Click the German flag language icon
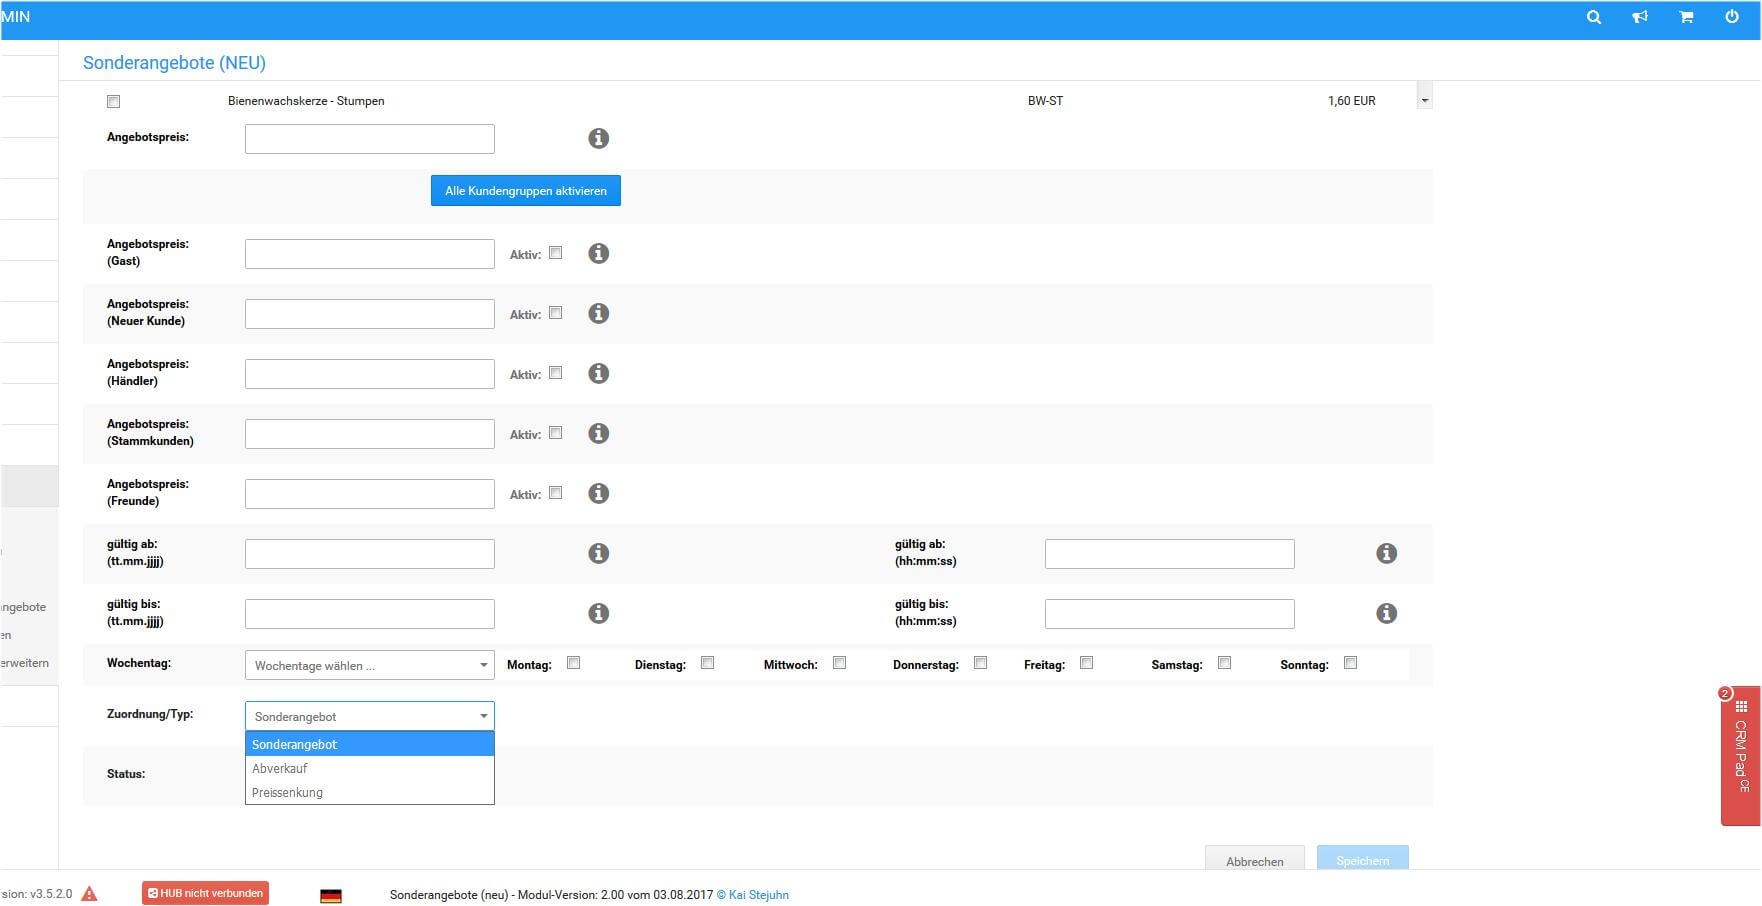This screenshot has width=1762, height=906. (x=331, y=896)
